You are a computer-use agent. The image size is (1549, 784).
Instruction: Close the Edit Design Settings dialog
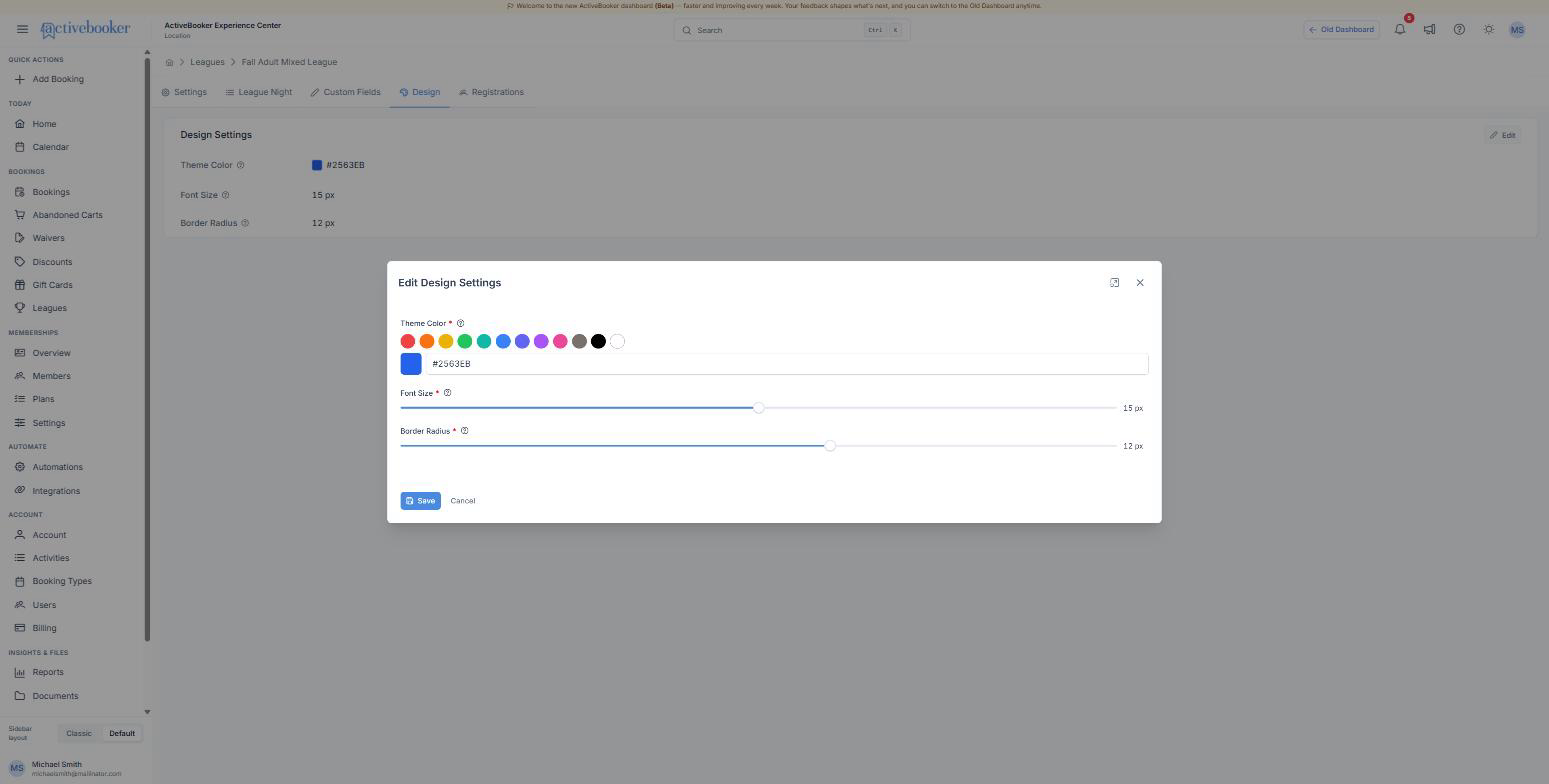tap(1140, 283)
